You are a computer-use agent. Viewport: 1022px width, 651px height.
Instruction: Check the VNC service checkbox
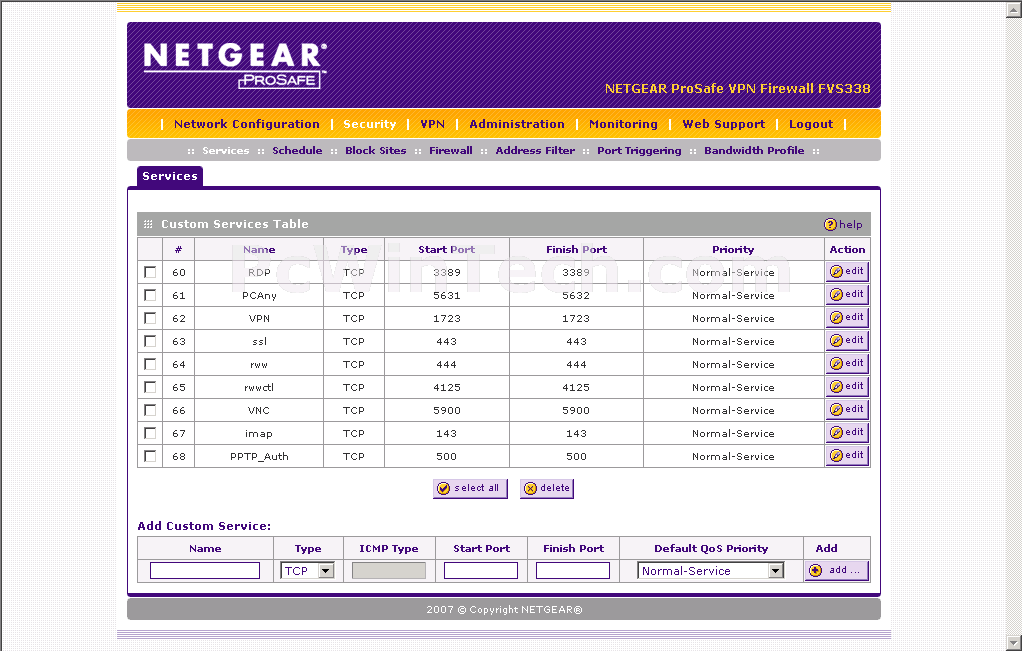pyautogui.click(x=150, y=410)
